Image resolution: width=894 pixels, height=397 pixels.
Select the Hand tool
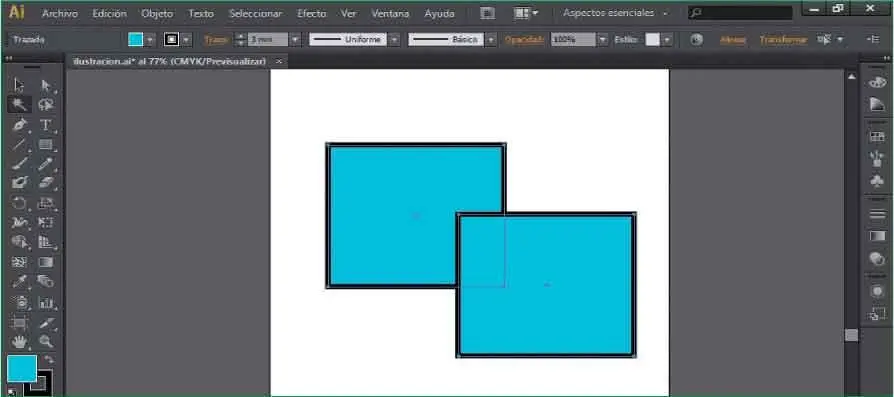[x=19, y=341]
